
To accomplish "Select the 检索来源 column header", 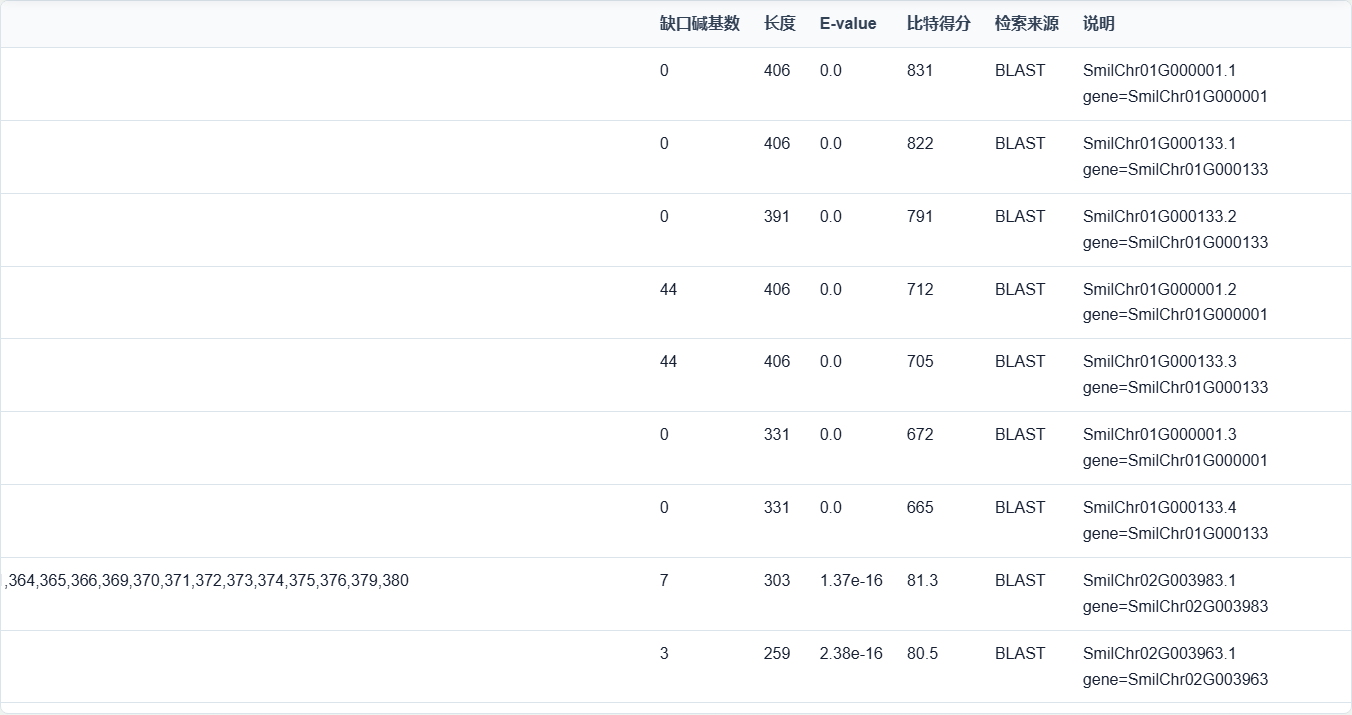I will 1027,24.
